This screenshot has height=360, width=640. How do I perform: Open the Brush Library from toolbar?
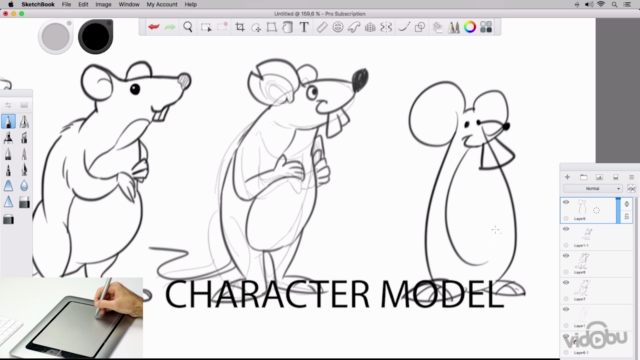pos(453,27)
